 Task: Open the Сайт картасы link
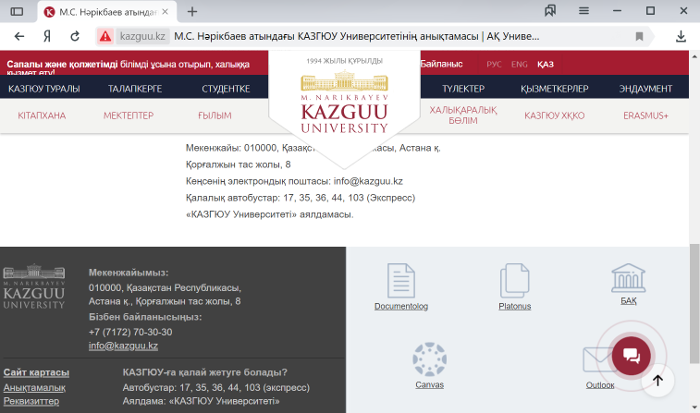(x=36, y=372)
